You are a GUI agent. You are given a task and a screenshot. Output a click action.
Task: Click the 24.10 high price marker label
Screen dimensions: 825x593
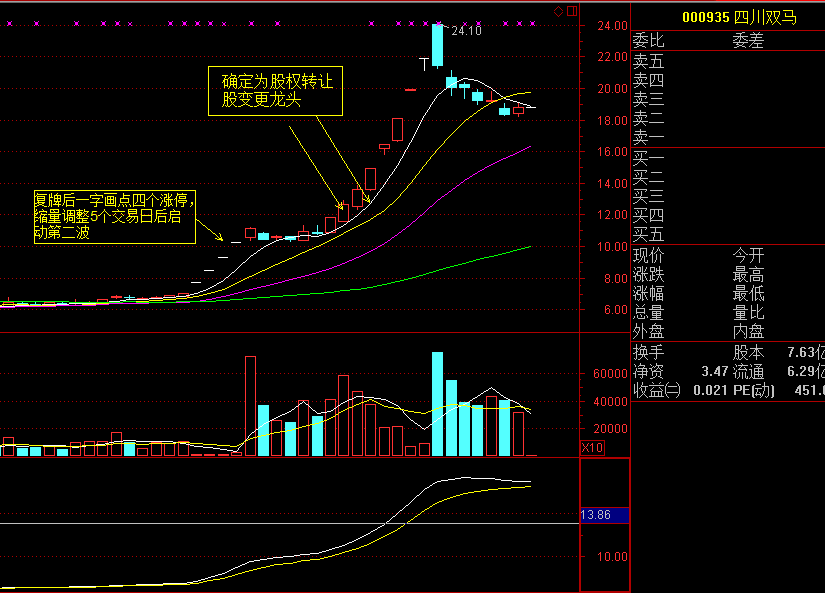click(467, 31)
